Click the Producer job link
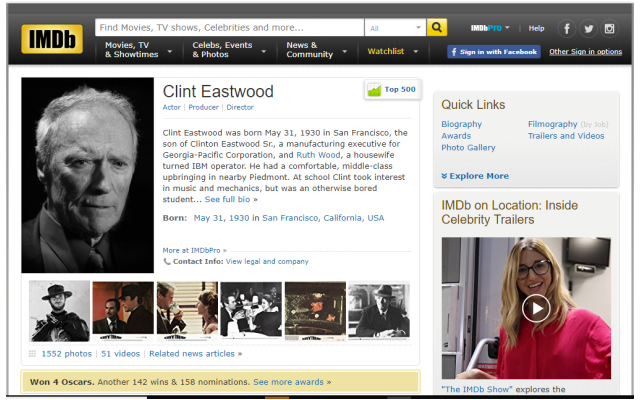 (203, 107)
